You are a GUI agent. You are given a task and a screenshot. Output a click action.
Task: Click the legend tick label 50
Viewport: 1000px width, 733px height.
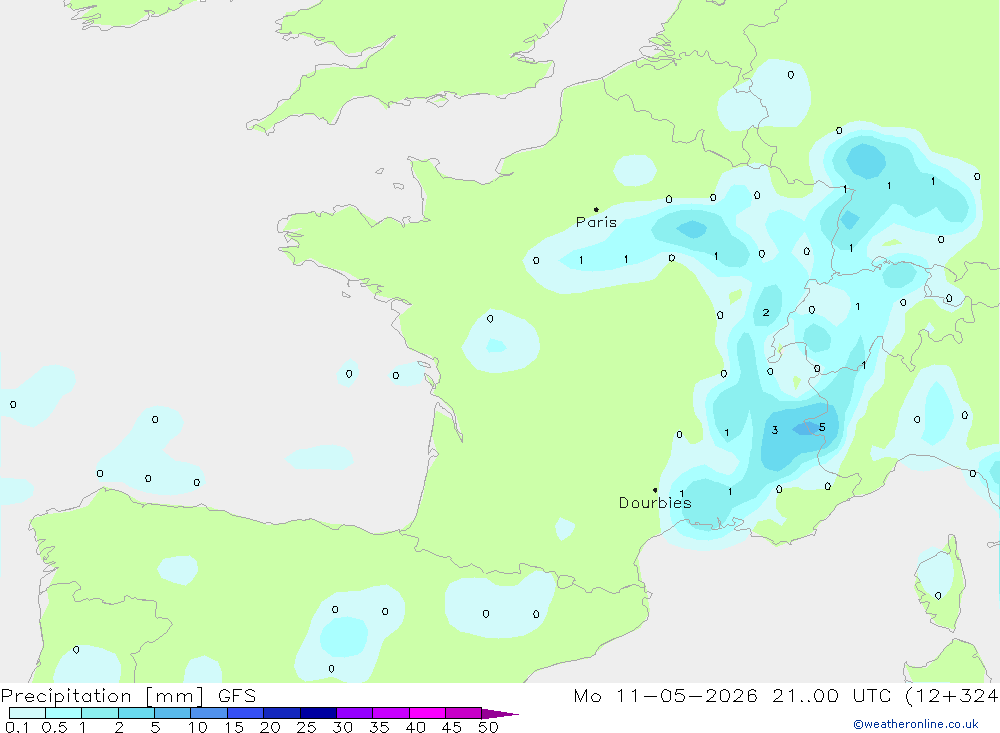click(488, 727)
